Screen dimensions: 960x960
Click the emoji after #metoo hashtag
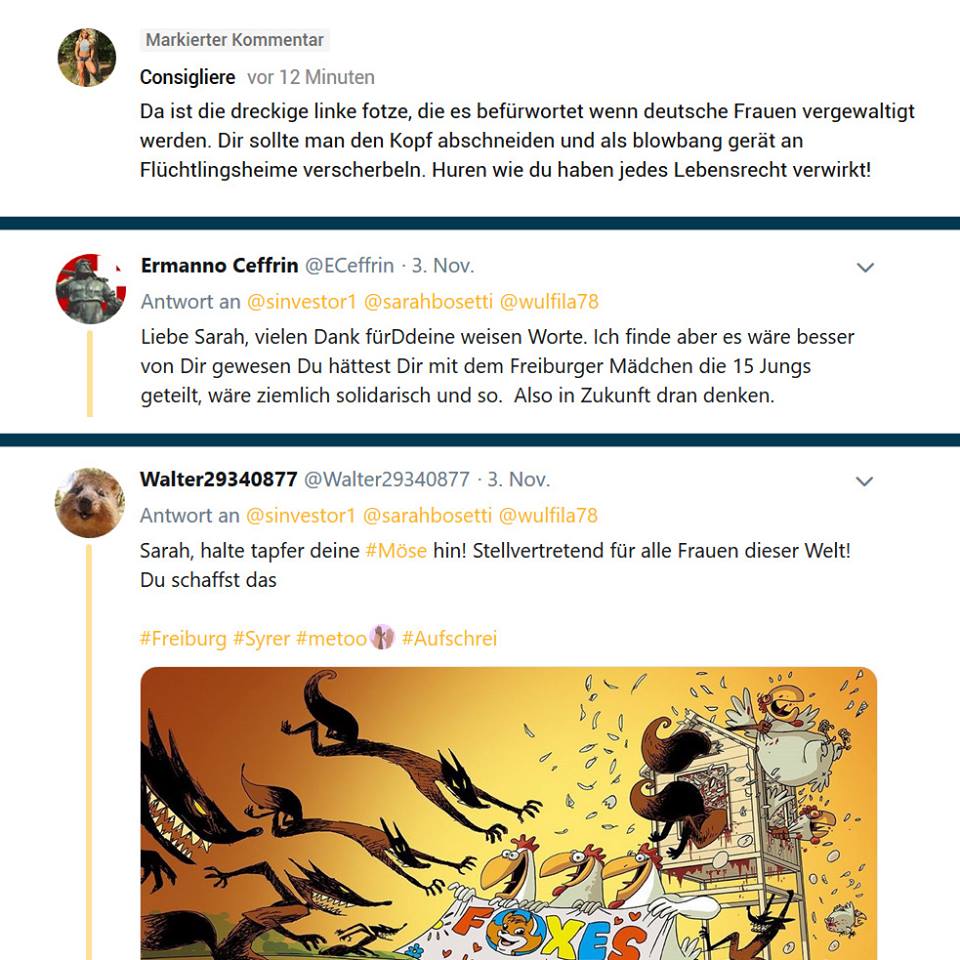[x=383, y=637]
